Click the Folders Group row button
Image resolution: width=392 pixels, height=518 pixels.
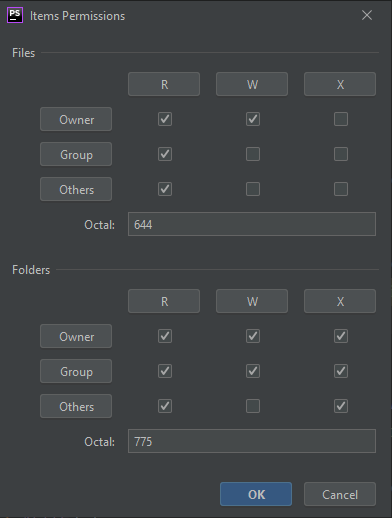[x=76, y=371]
